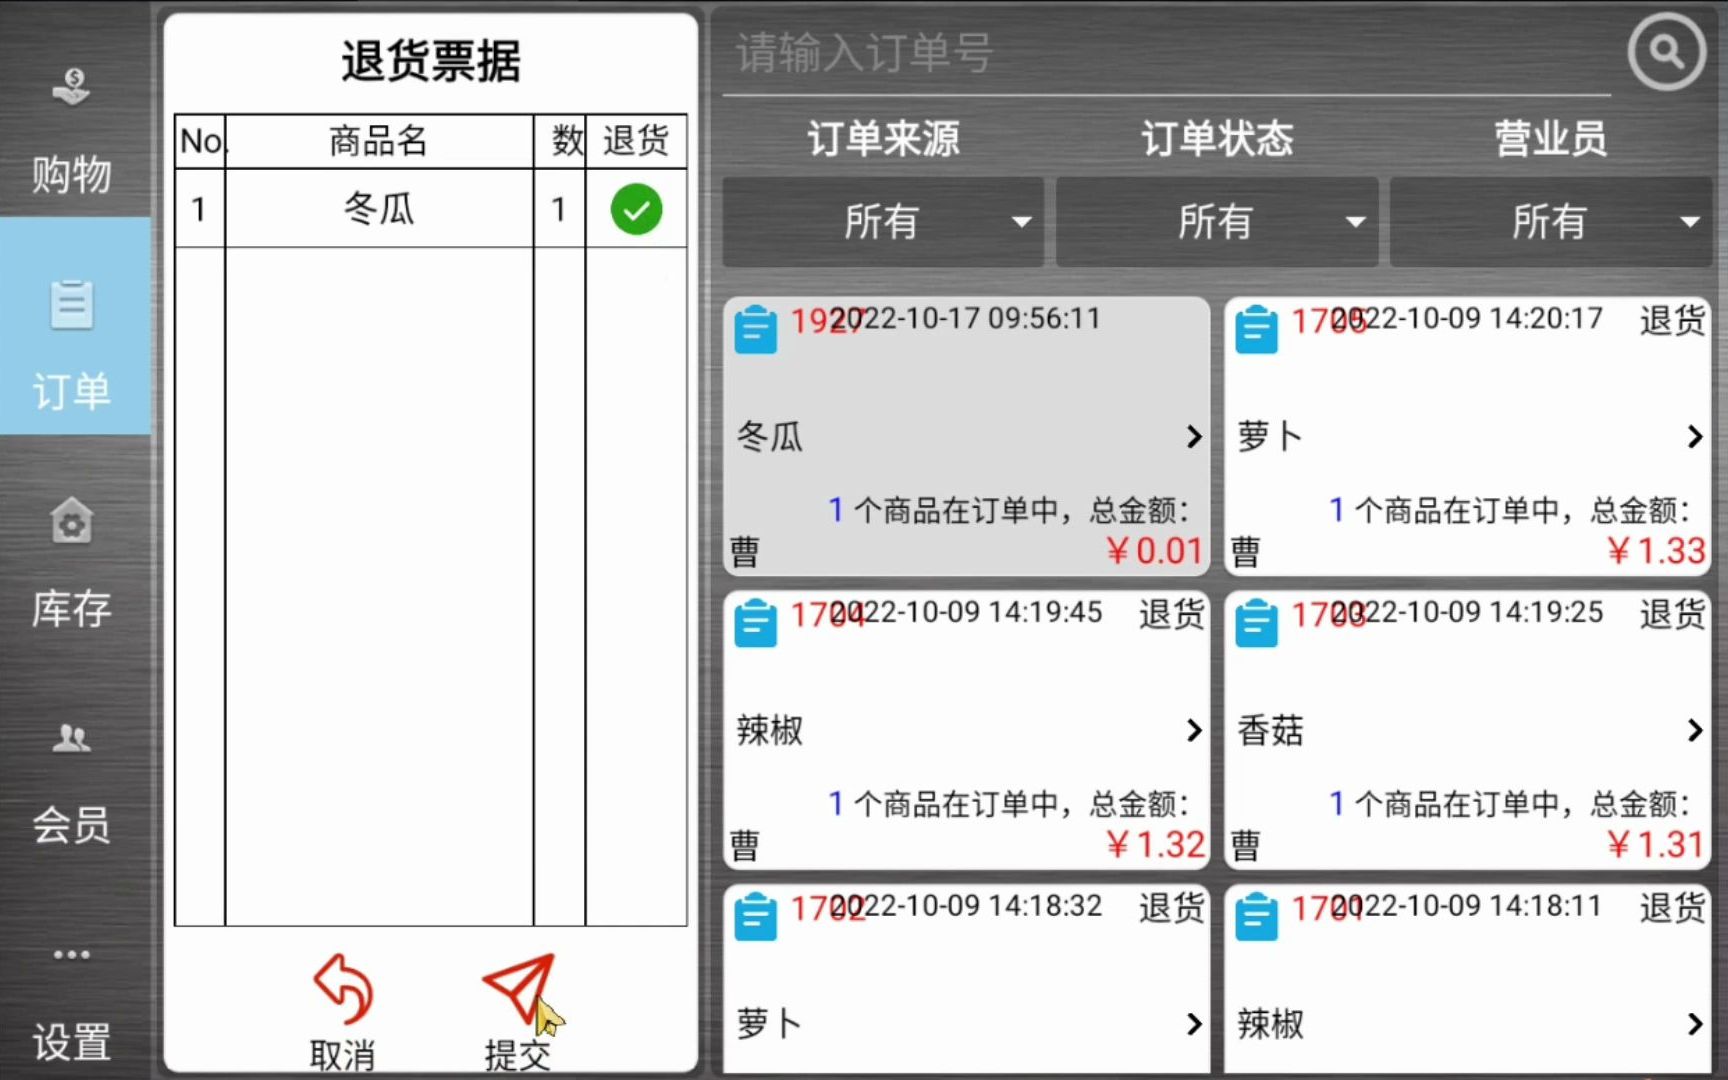
Task: Click the 2022-10-17 09:56:11 timestamp
Action: (x=965, y=319)
